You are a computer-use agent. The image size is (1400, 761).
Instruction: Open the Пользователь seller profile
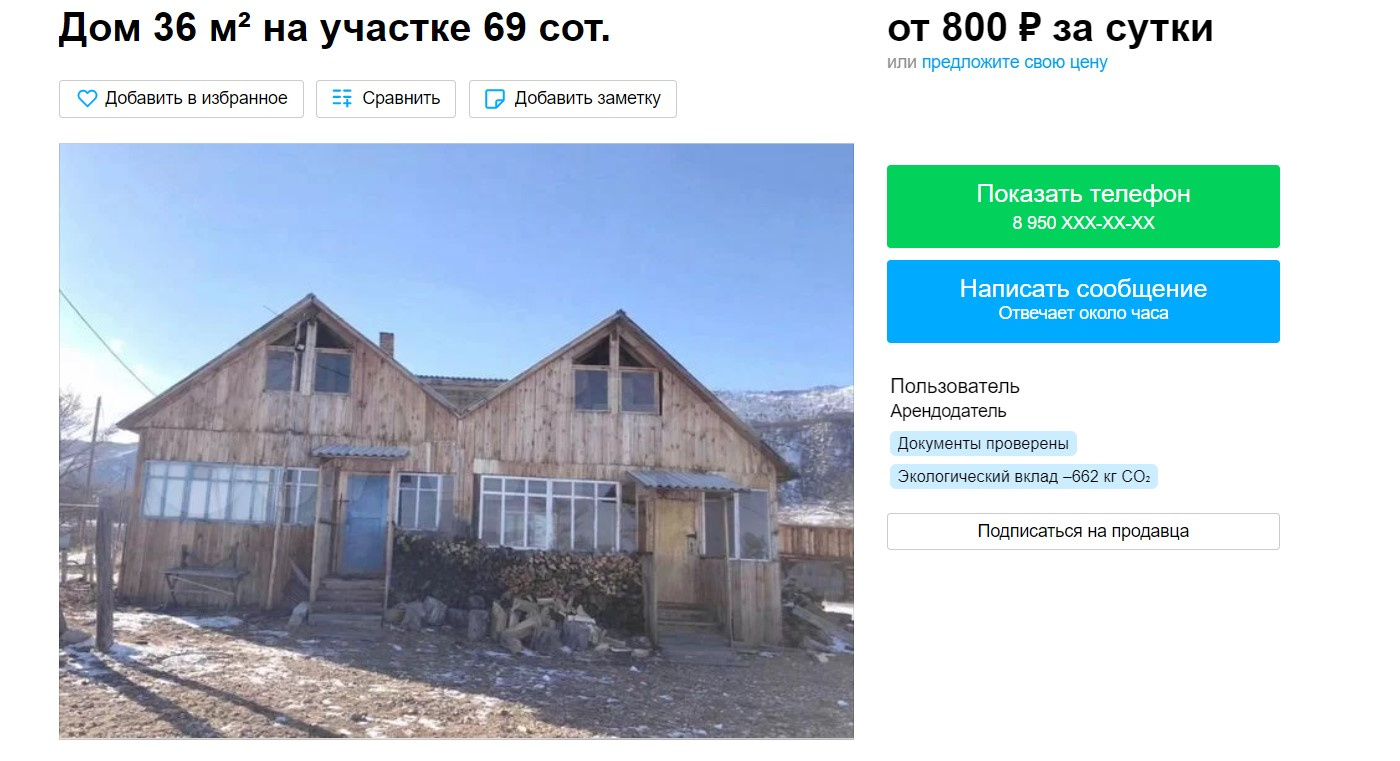tap(955, 386)
